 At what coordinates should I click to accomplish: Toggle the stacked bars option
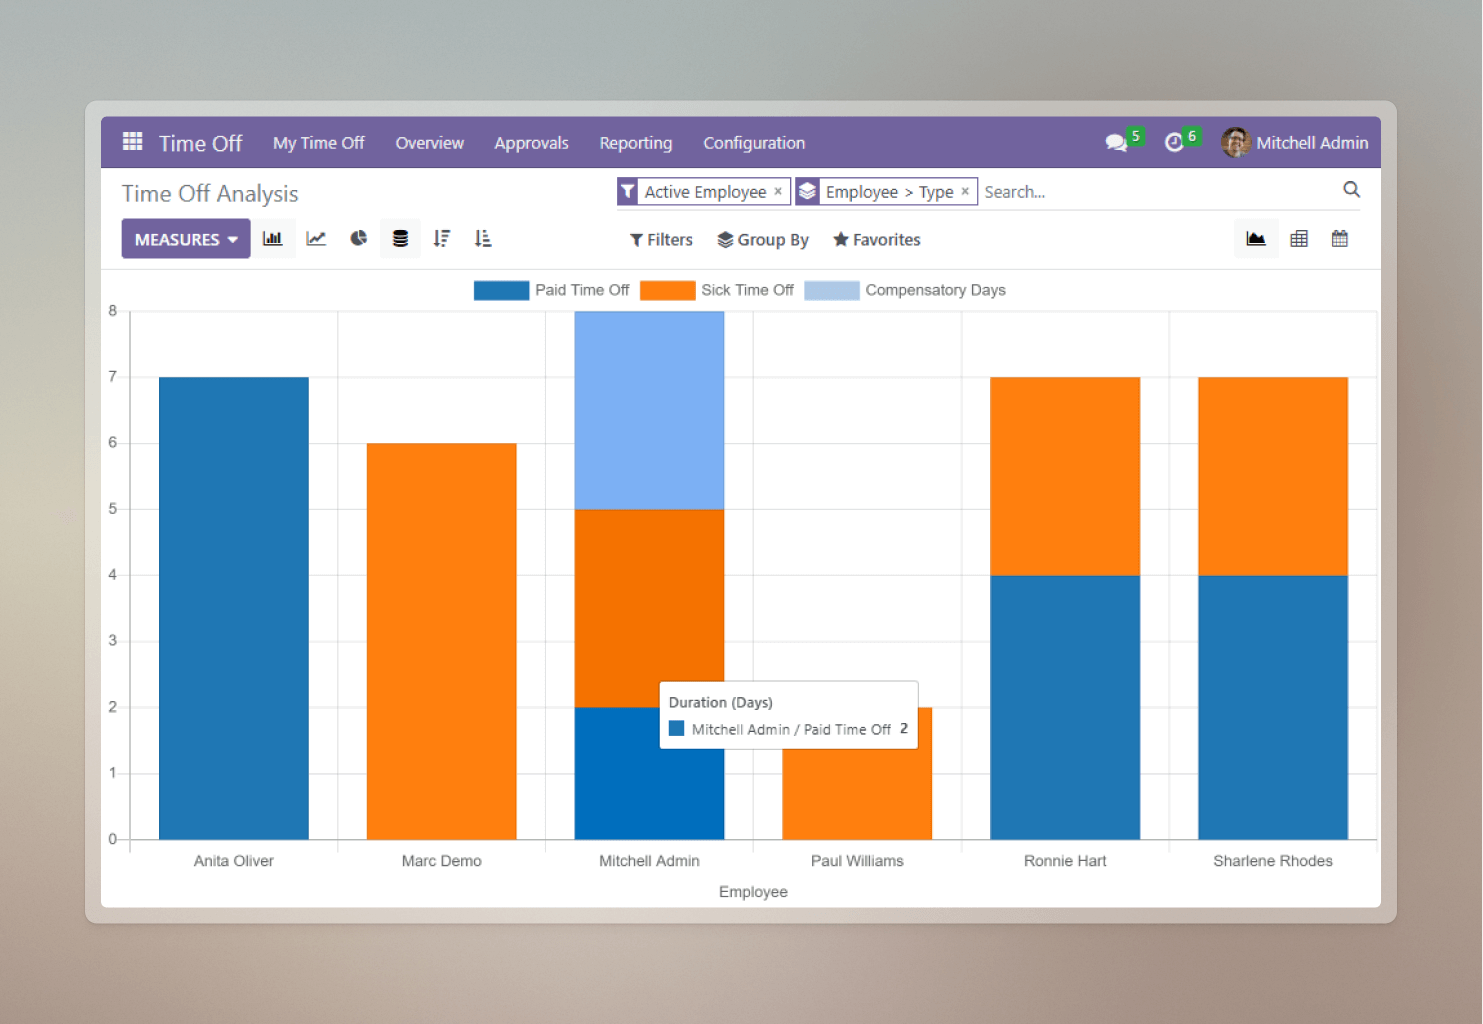(x=400, y=239)
